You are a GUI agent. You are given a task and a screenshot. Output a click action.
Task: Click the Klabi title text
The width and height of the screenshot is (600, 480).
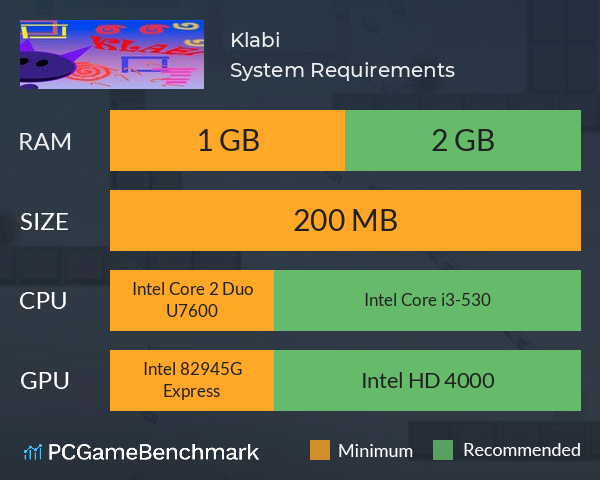pos(255,40)
